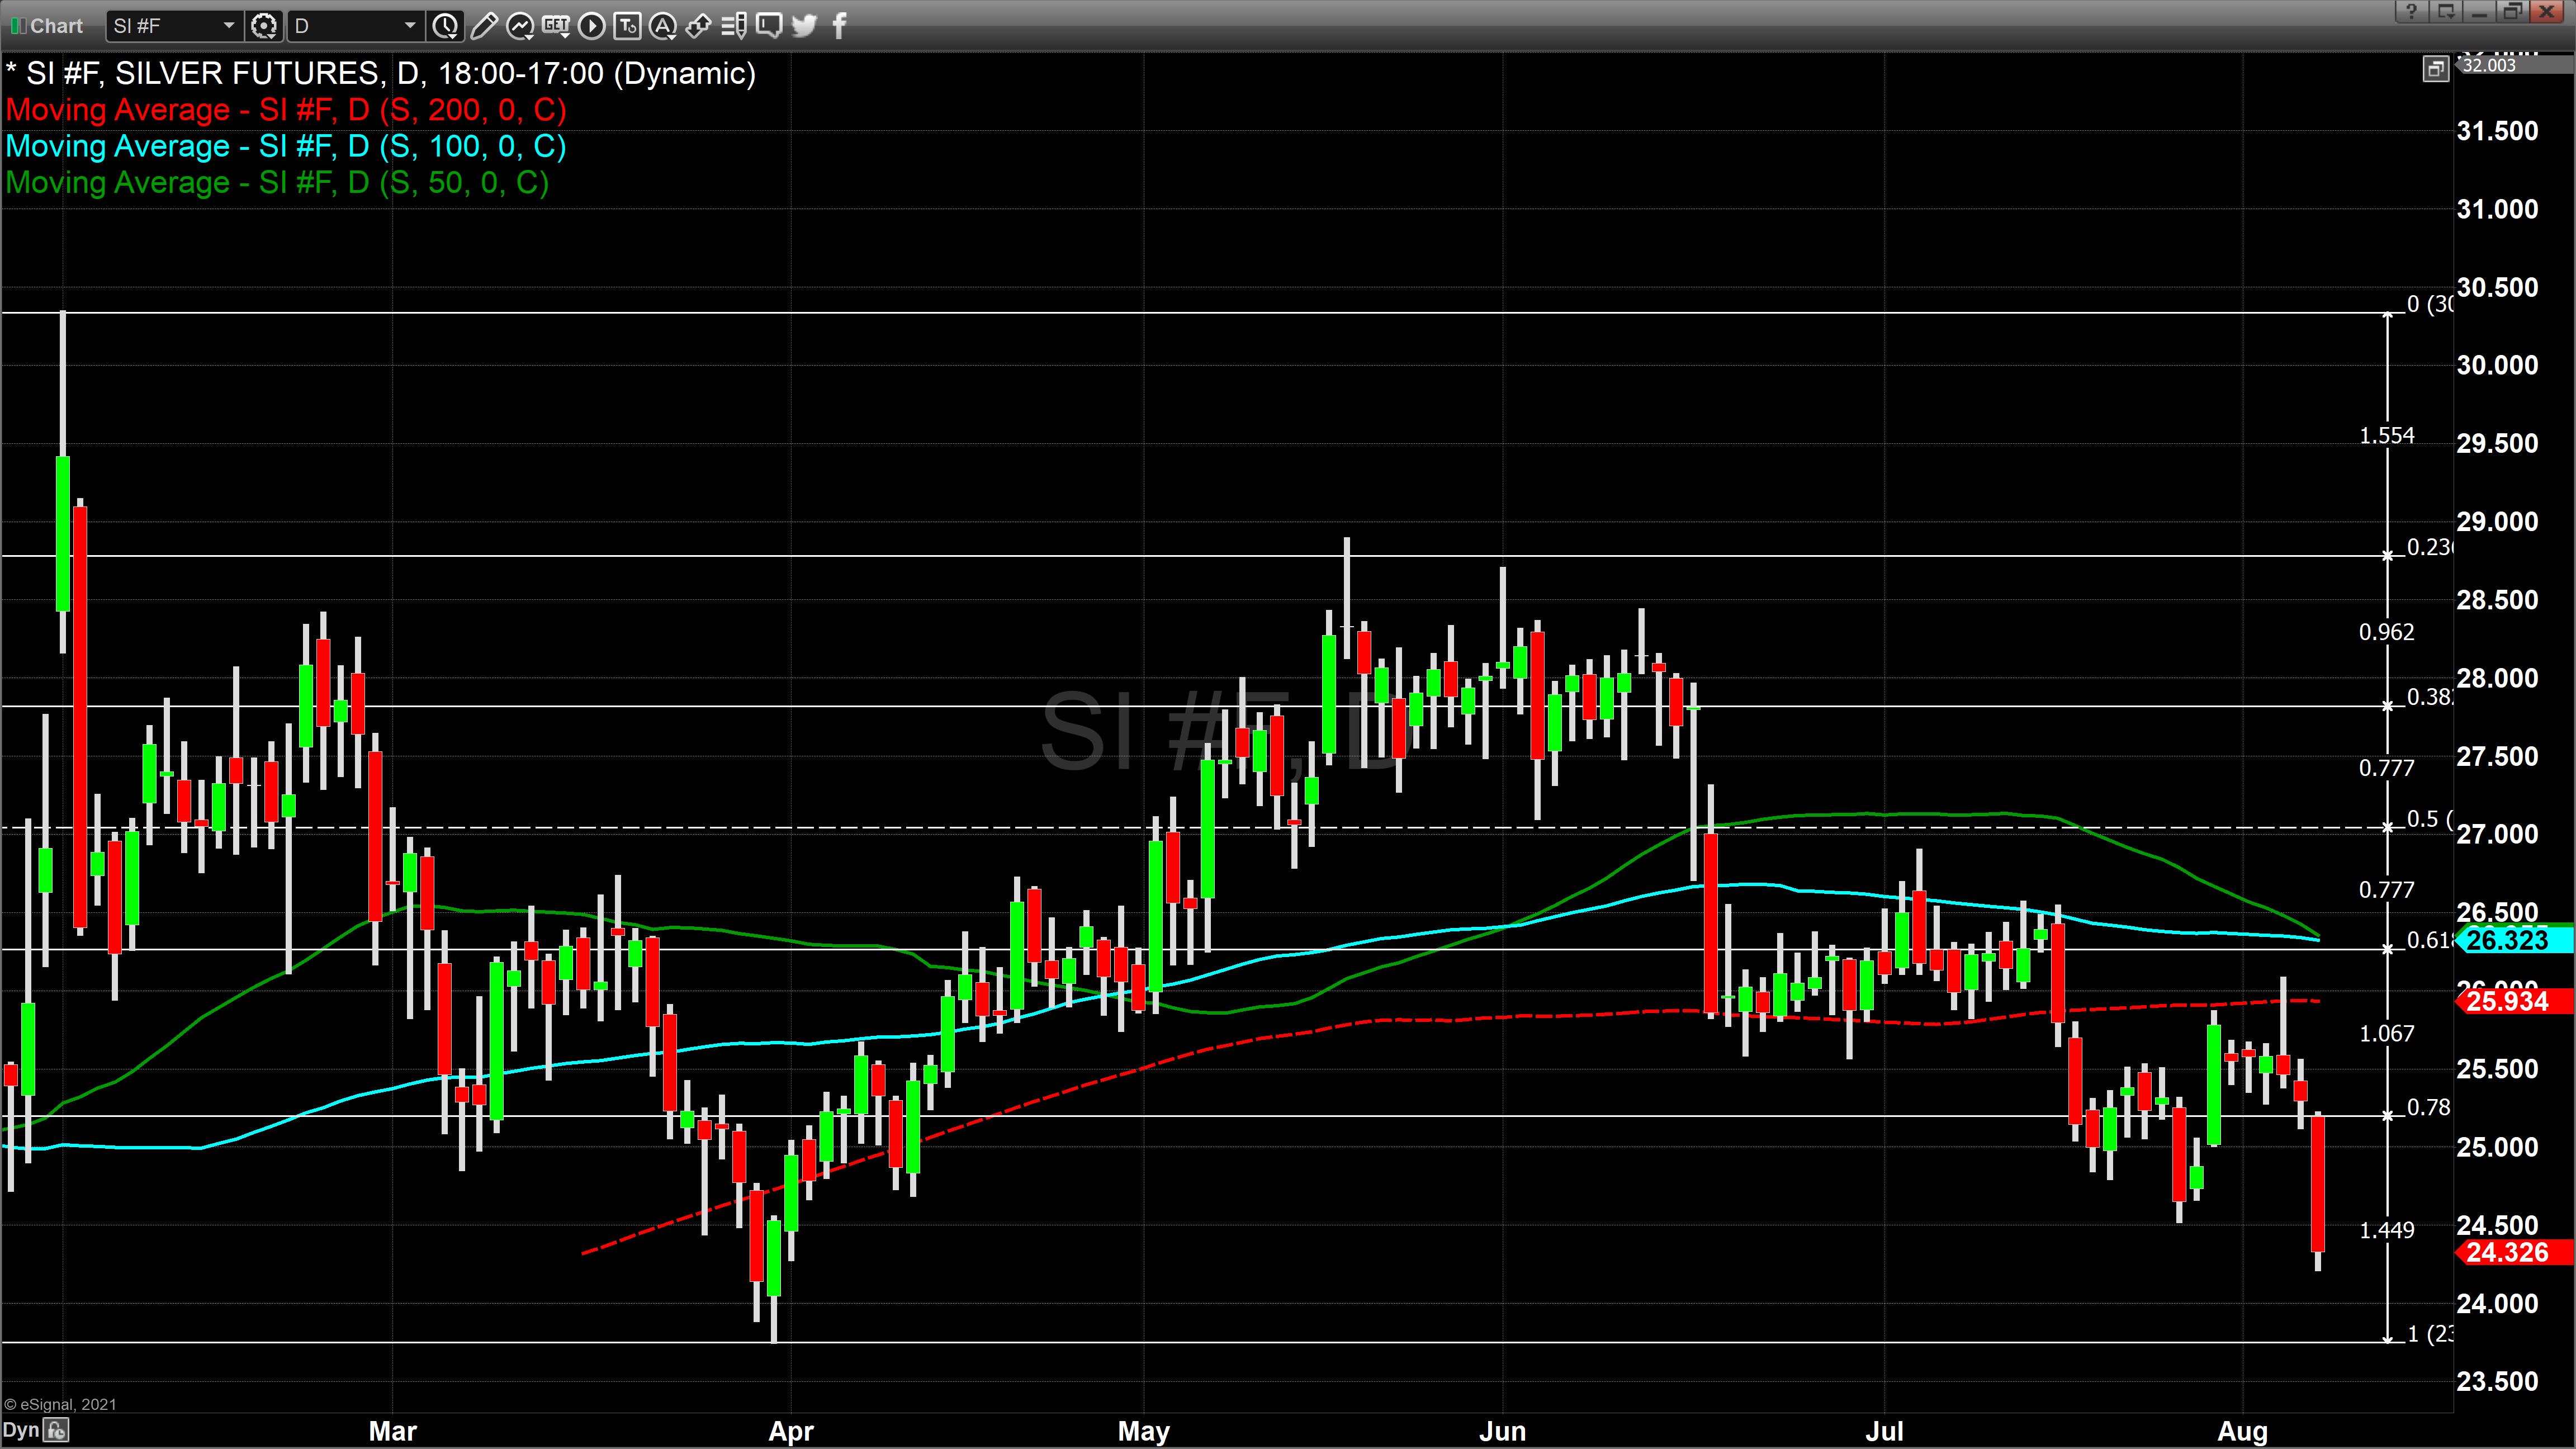The width and height of the screenshot is (2576, 1449).
Task: Open the studies line-chart menu
Action: click(x=520, y=26)
